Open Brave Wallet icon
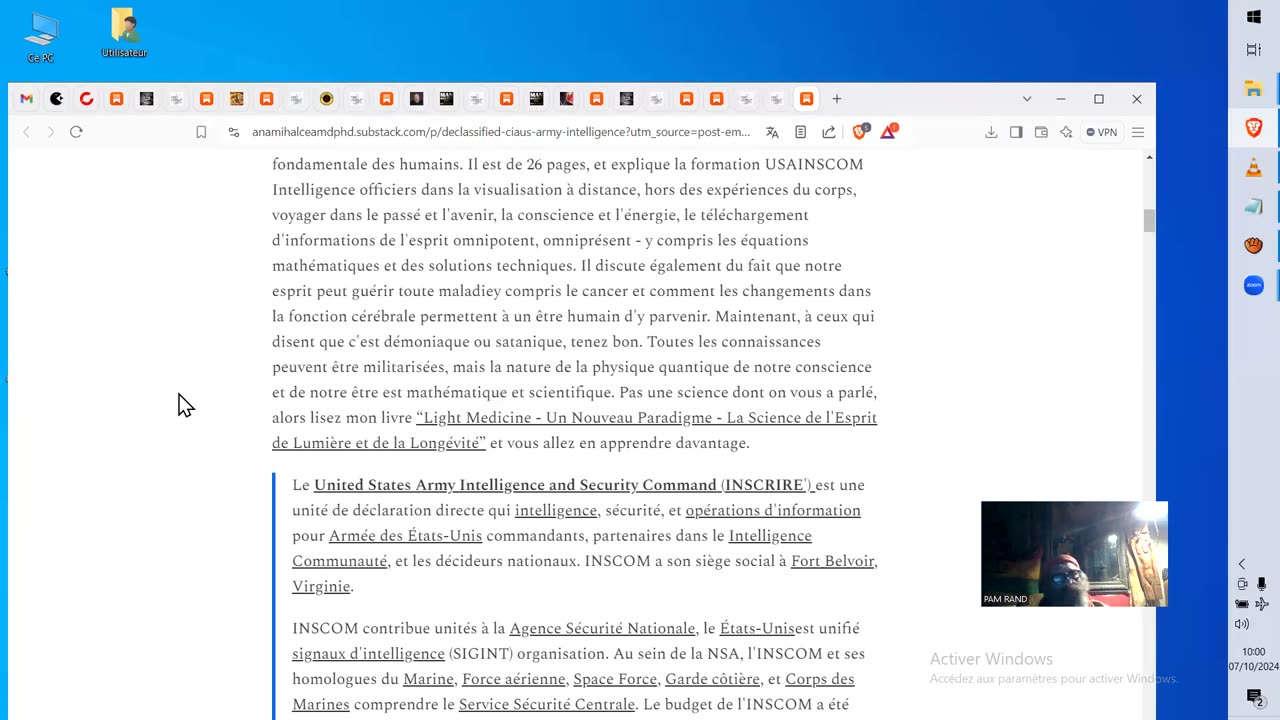 pyautogui.click(x=1041, y=132)
